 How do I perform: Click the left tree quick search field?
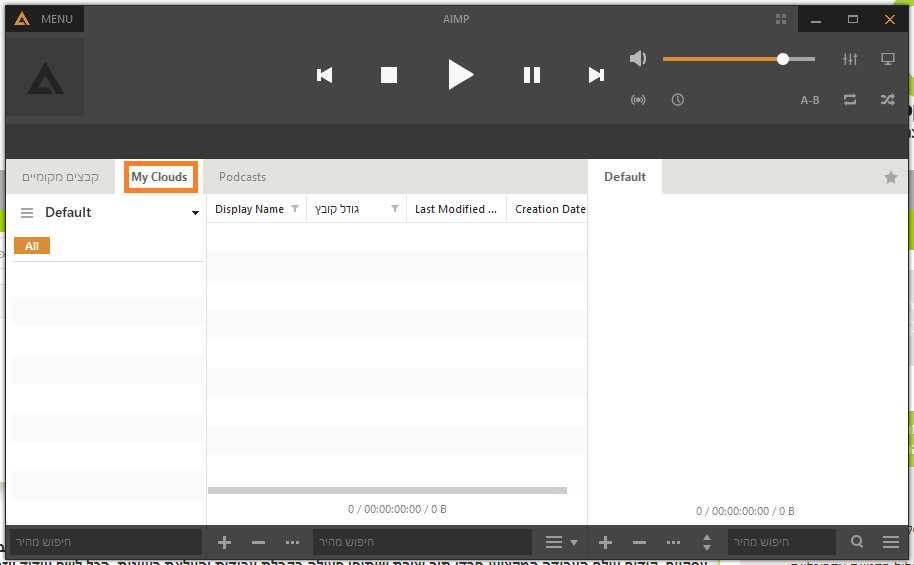point(106,542)
